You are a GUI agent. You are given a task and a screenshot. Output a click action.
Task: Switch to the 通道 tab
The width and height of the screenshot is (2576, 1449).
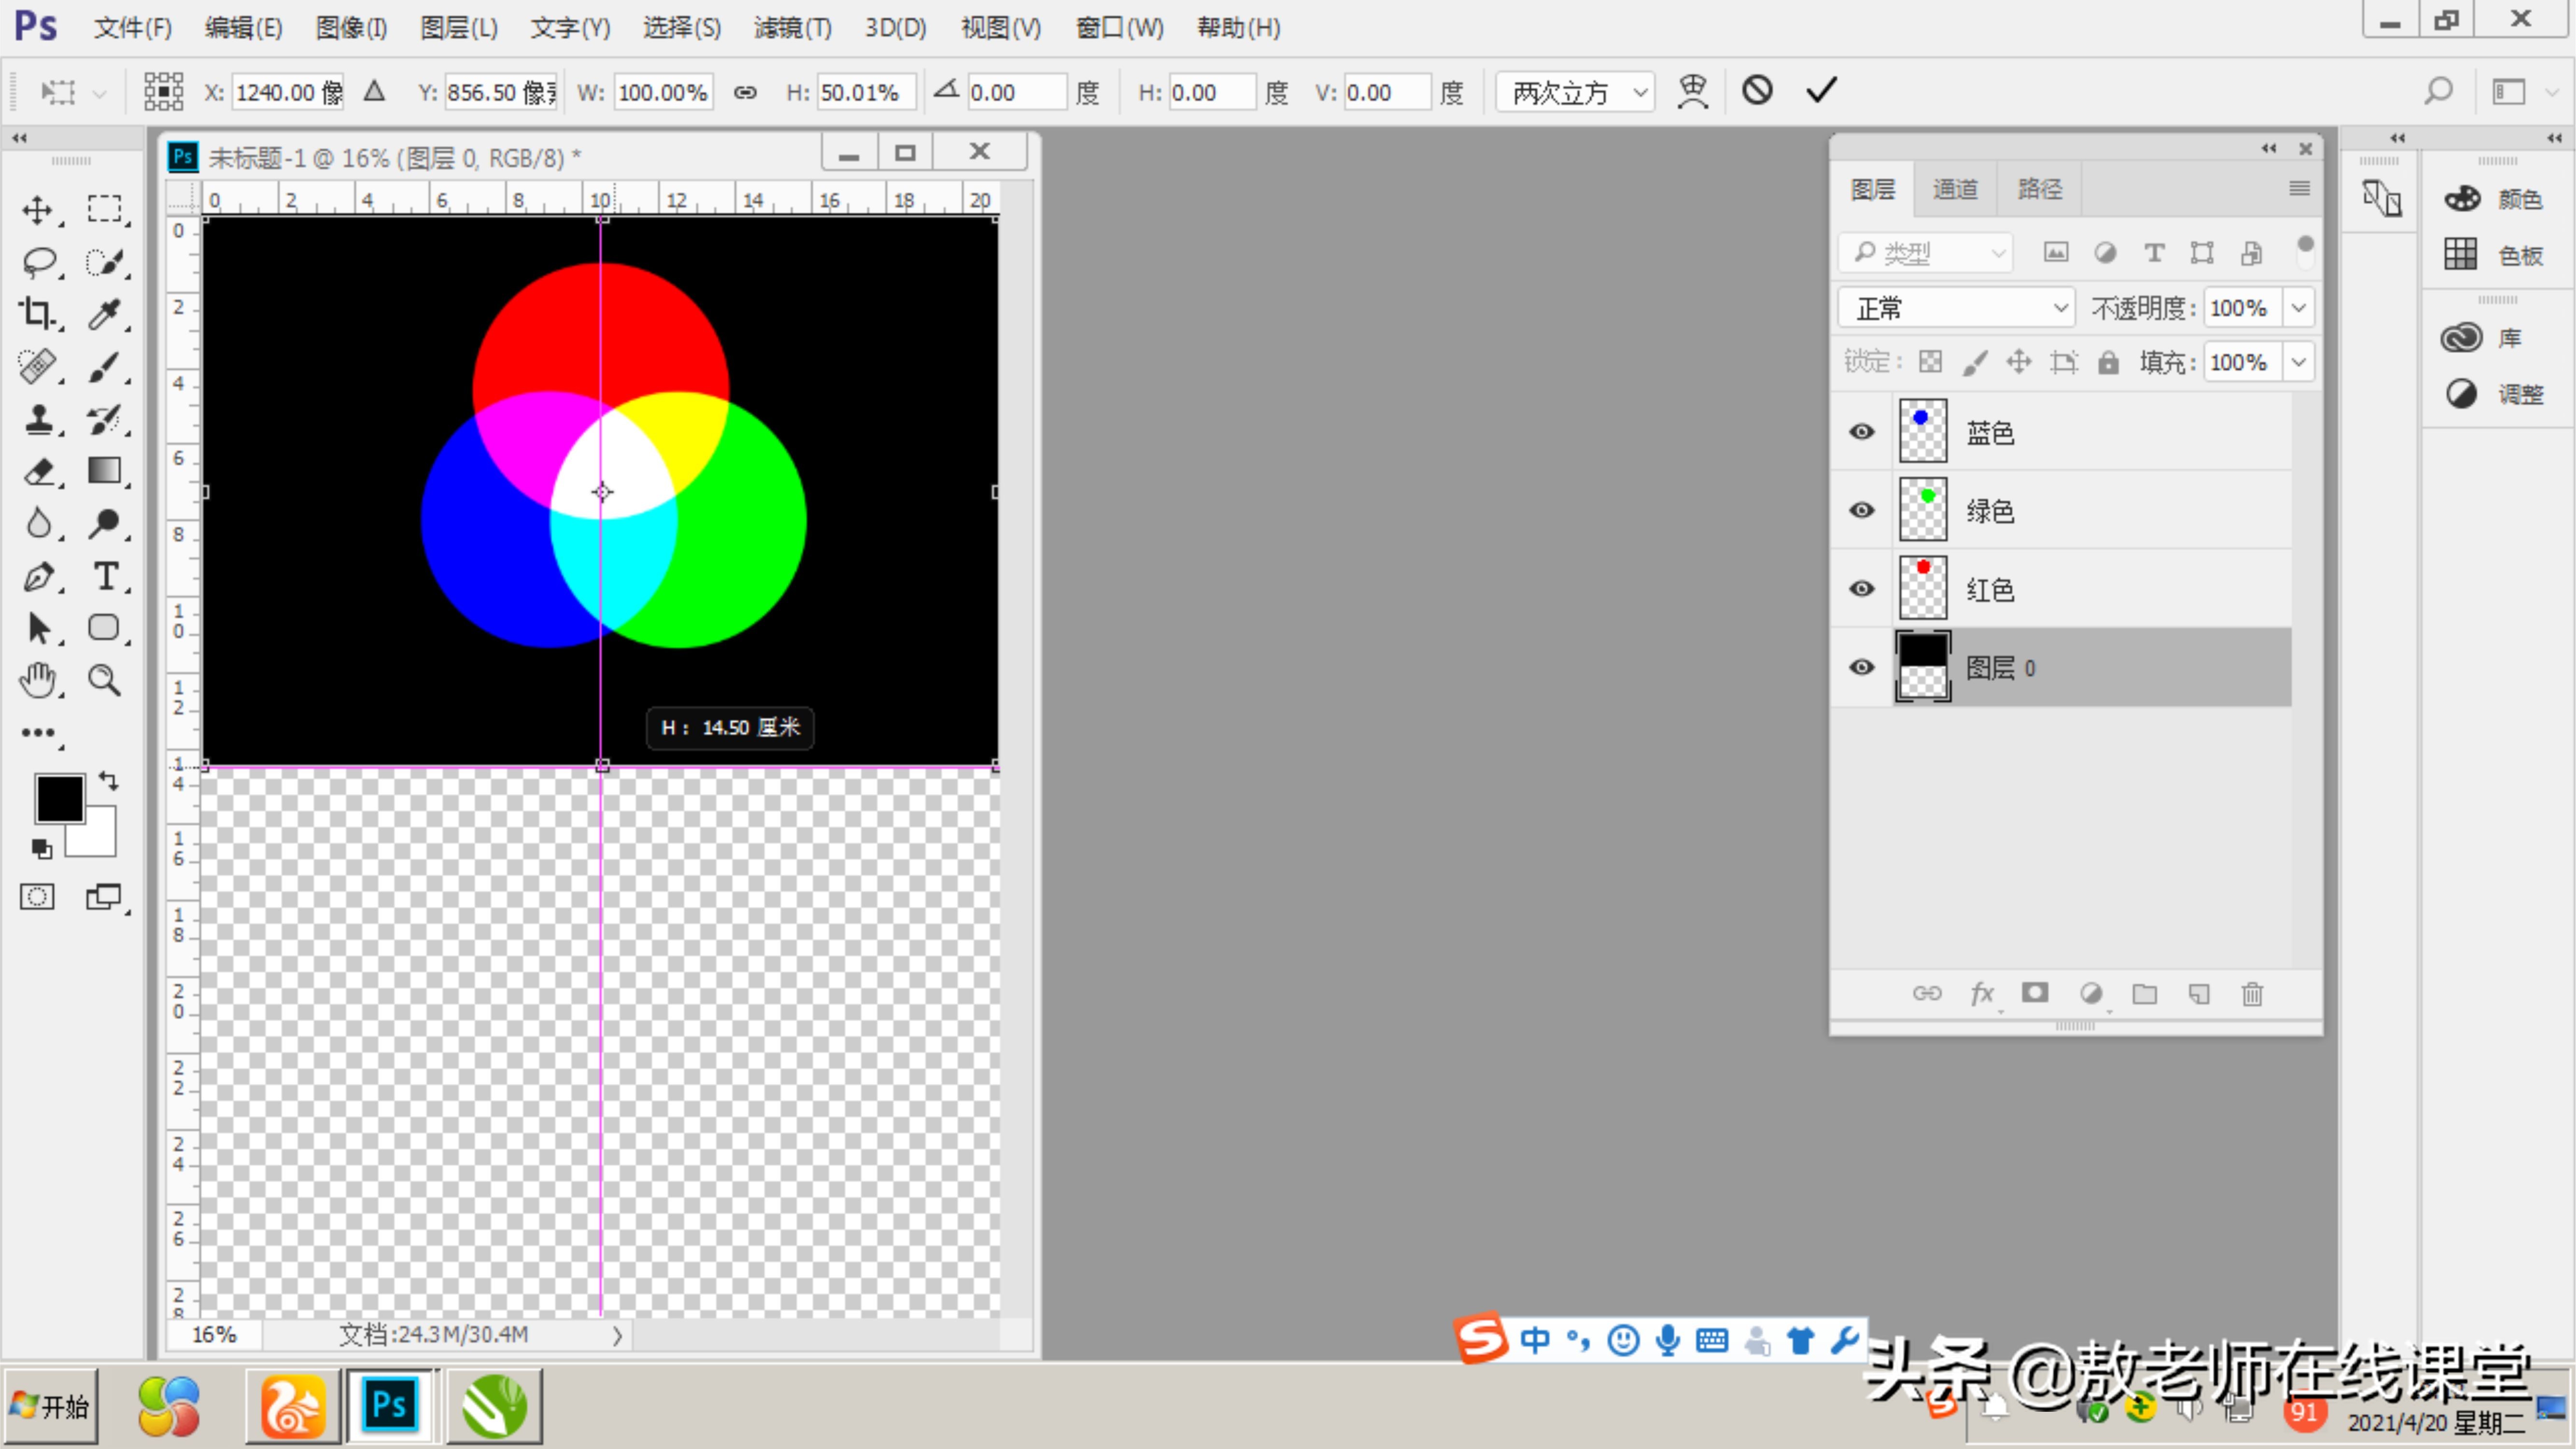point(1954,189)
